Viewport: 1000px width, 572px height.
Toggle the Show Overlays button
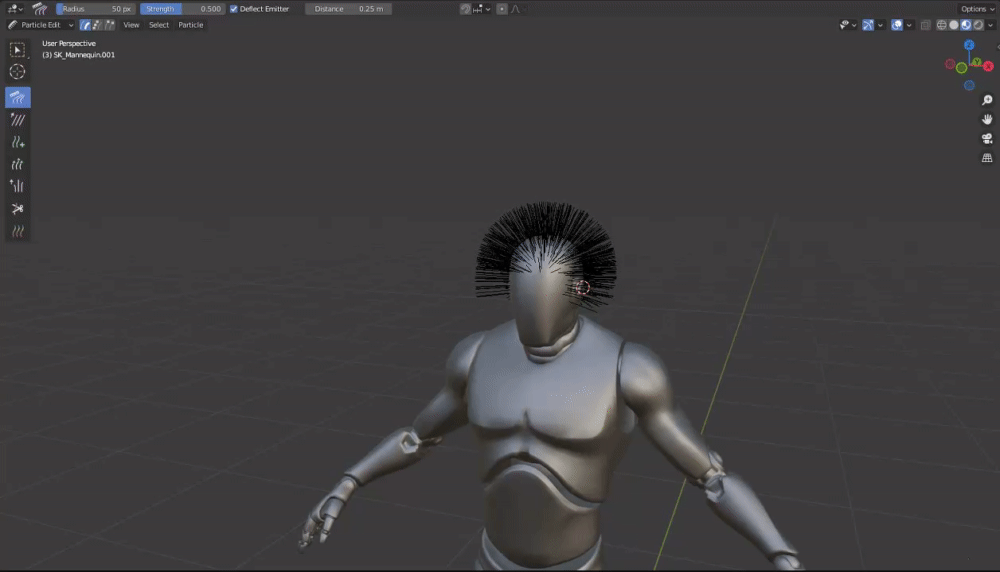[897, 25]
